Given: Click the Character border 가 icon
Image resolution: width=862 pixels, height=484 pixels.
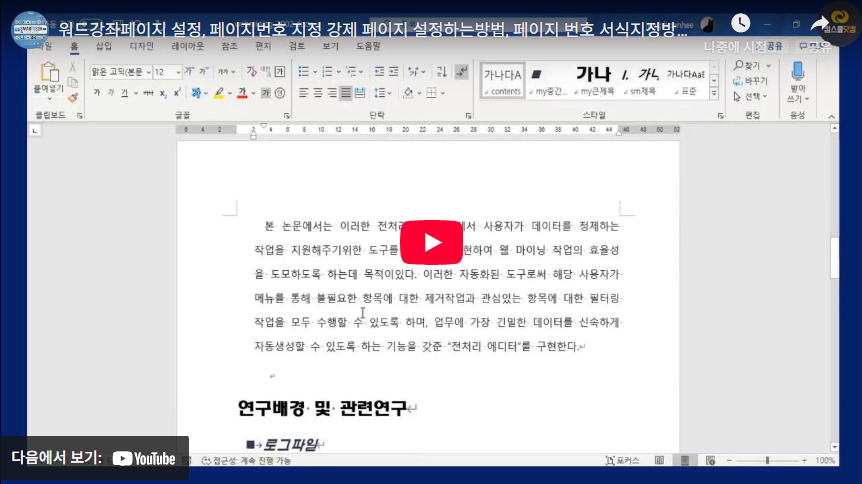Looking at the screenshot, I should (x=280, y=72).
